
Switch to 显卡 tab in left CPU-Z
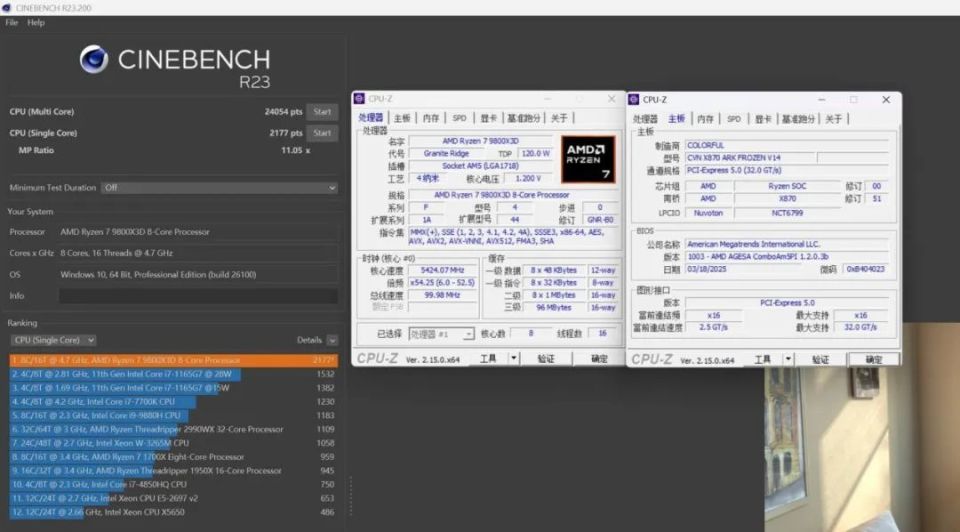(488, 118)
